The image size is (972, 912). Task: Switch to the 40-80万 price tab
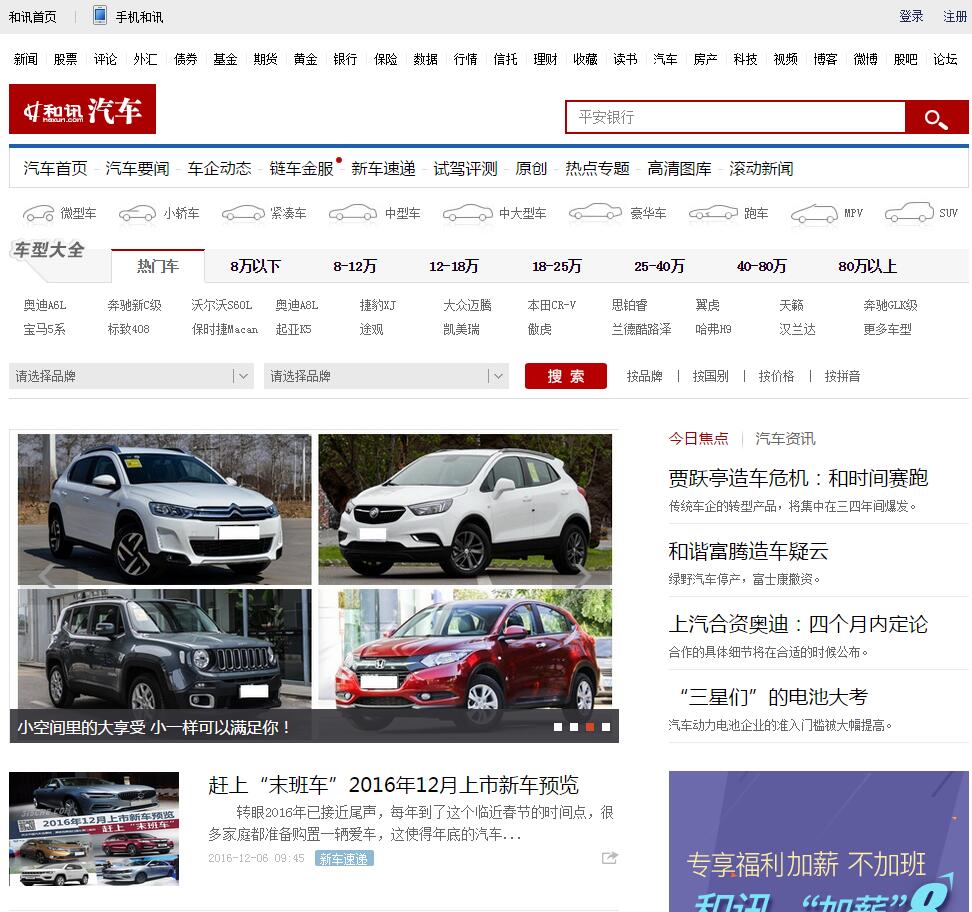761,267
